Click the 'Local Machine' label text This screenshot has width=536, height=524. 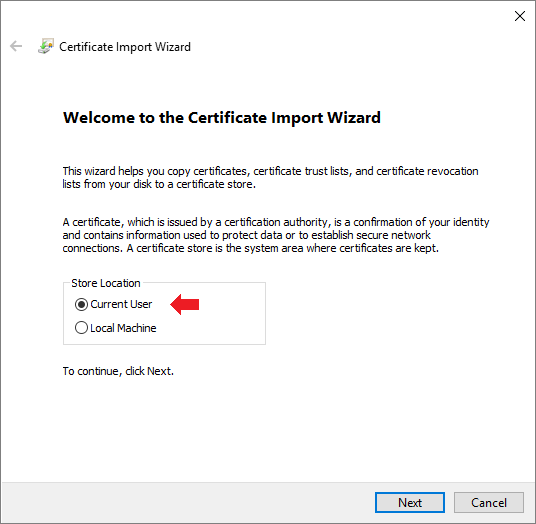(123, 328)
